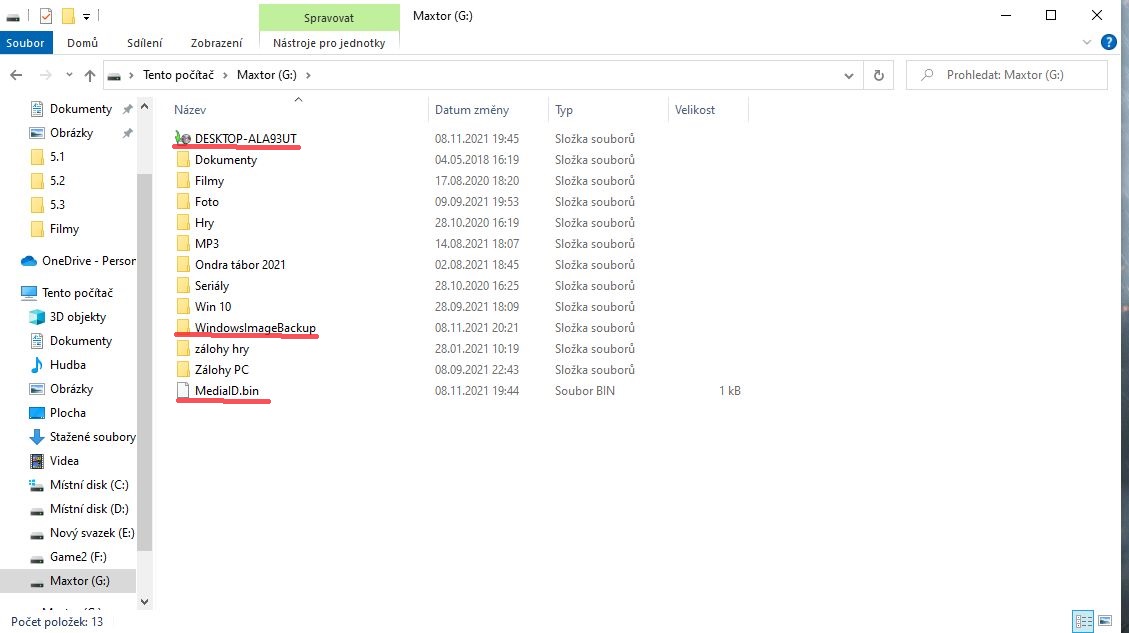Select the MP3 folder
This screenshot has width=1129, height=633.
(x=207, y=243)
